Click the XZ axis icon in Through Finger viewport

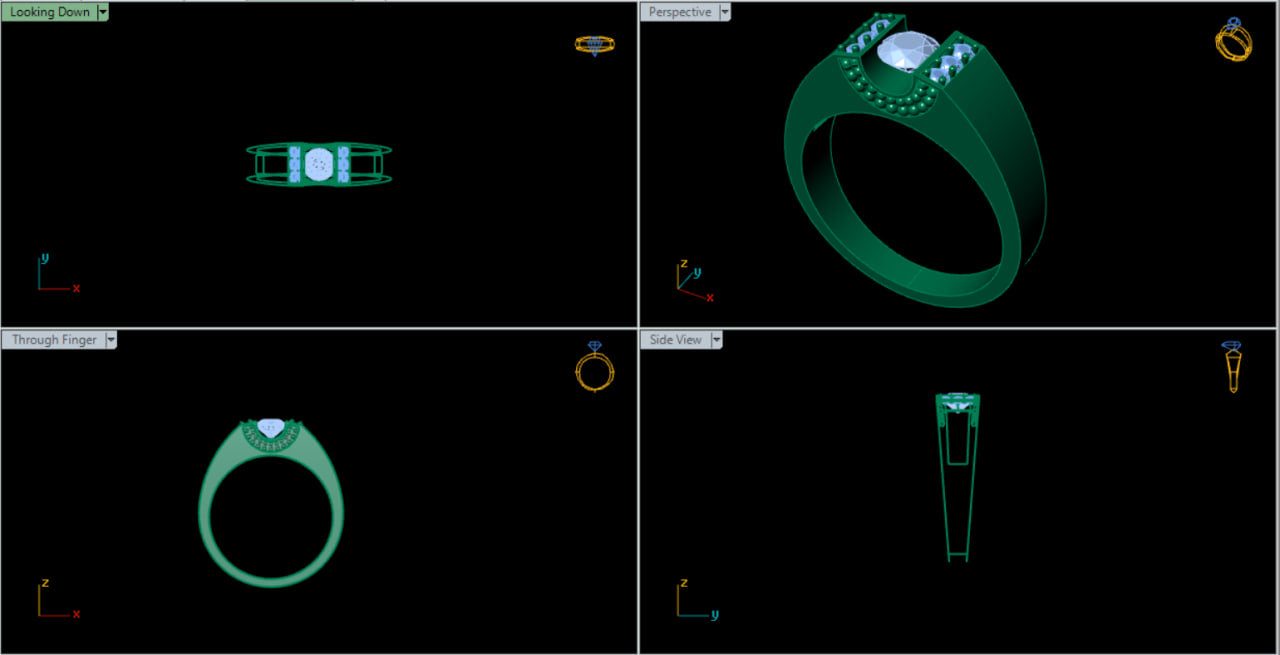coord(57,598)
